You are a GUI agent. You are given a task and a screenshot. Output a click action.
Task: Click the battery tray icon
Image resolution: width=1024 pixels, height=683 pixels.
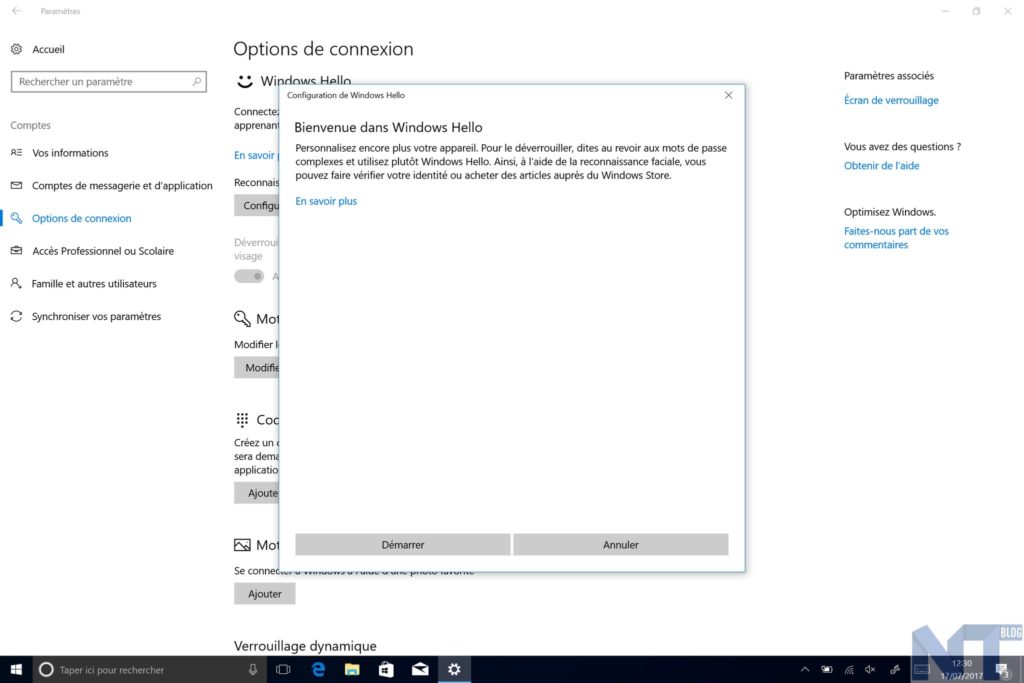point(827,669)
